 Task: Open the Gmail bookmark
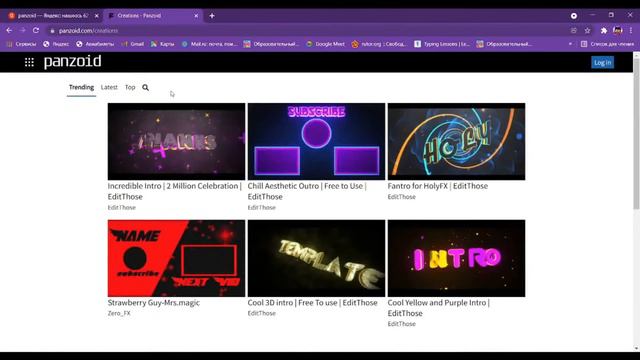click(133, 44)
